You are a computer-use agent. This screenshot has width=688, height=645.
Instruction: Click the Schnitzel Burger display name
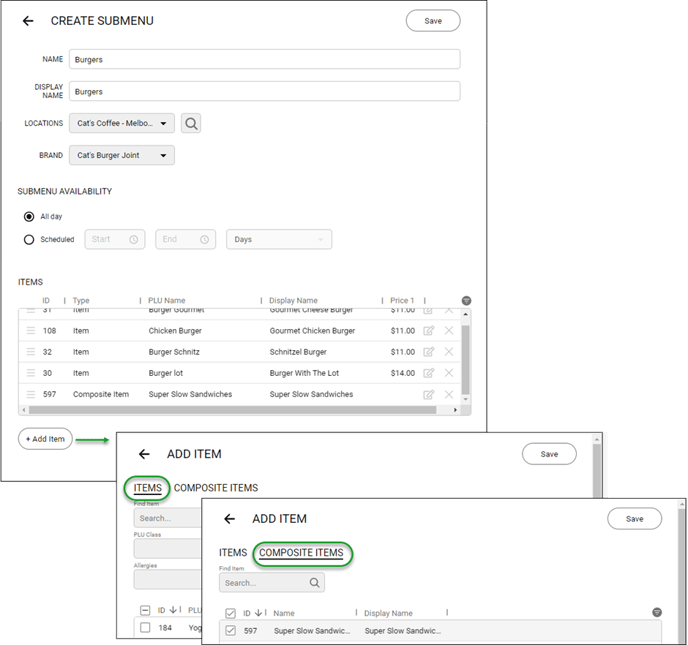[x=298, y=352]
